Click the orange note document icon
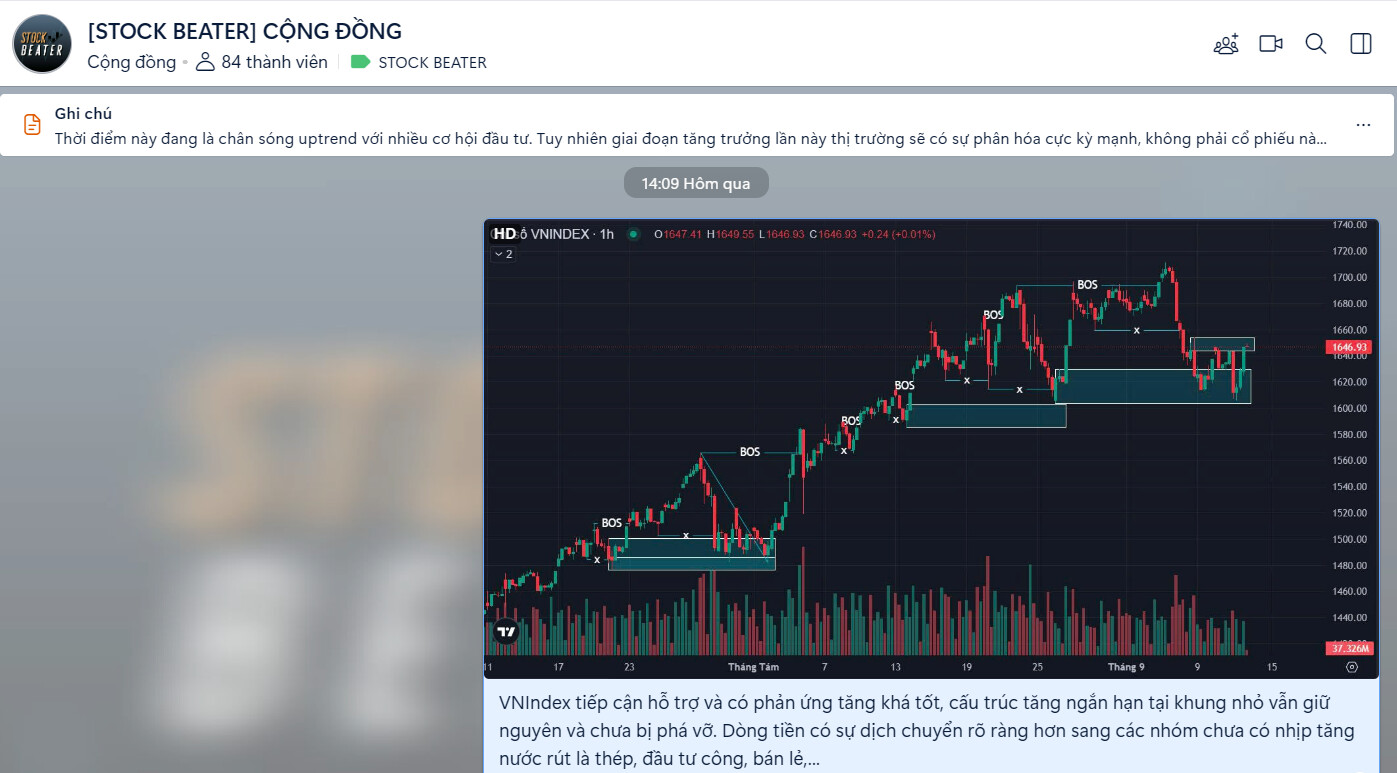 pos(33,125)
